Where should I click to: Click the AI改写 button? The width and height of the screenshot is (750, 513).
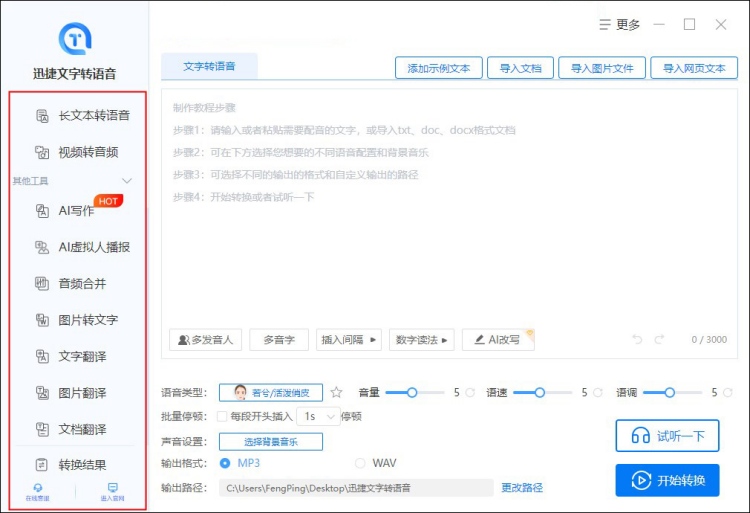point(498,340)
